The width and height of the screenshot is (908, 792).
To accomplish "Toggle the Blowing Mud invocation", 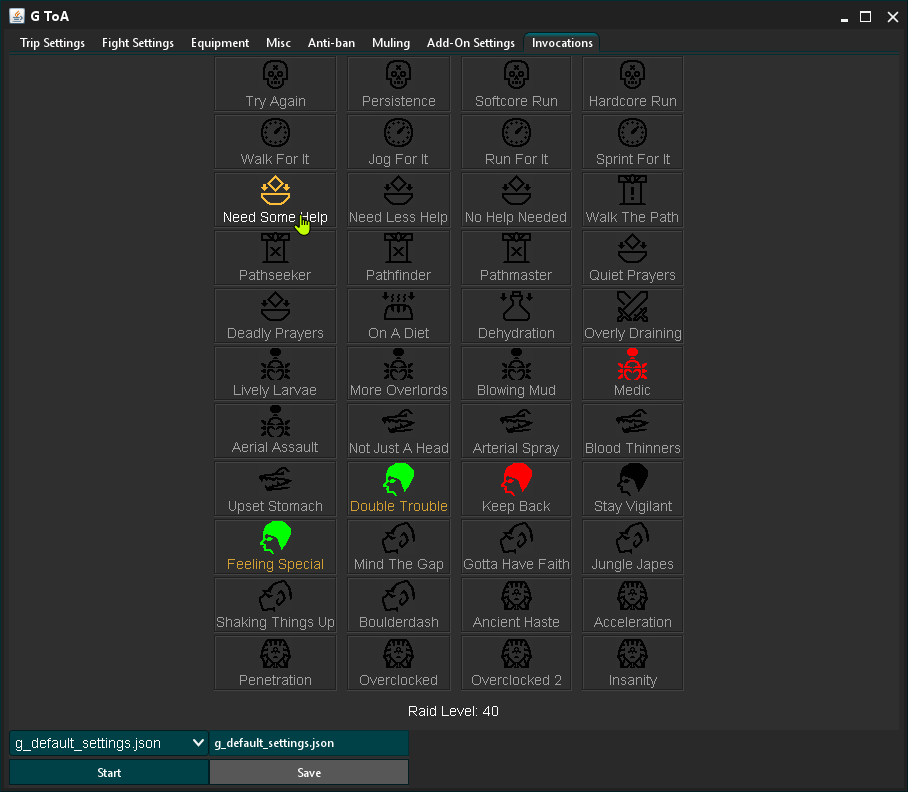I will (x=516, y=373).
